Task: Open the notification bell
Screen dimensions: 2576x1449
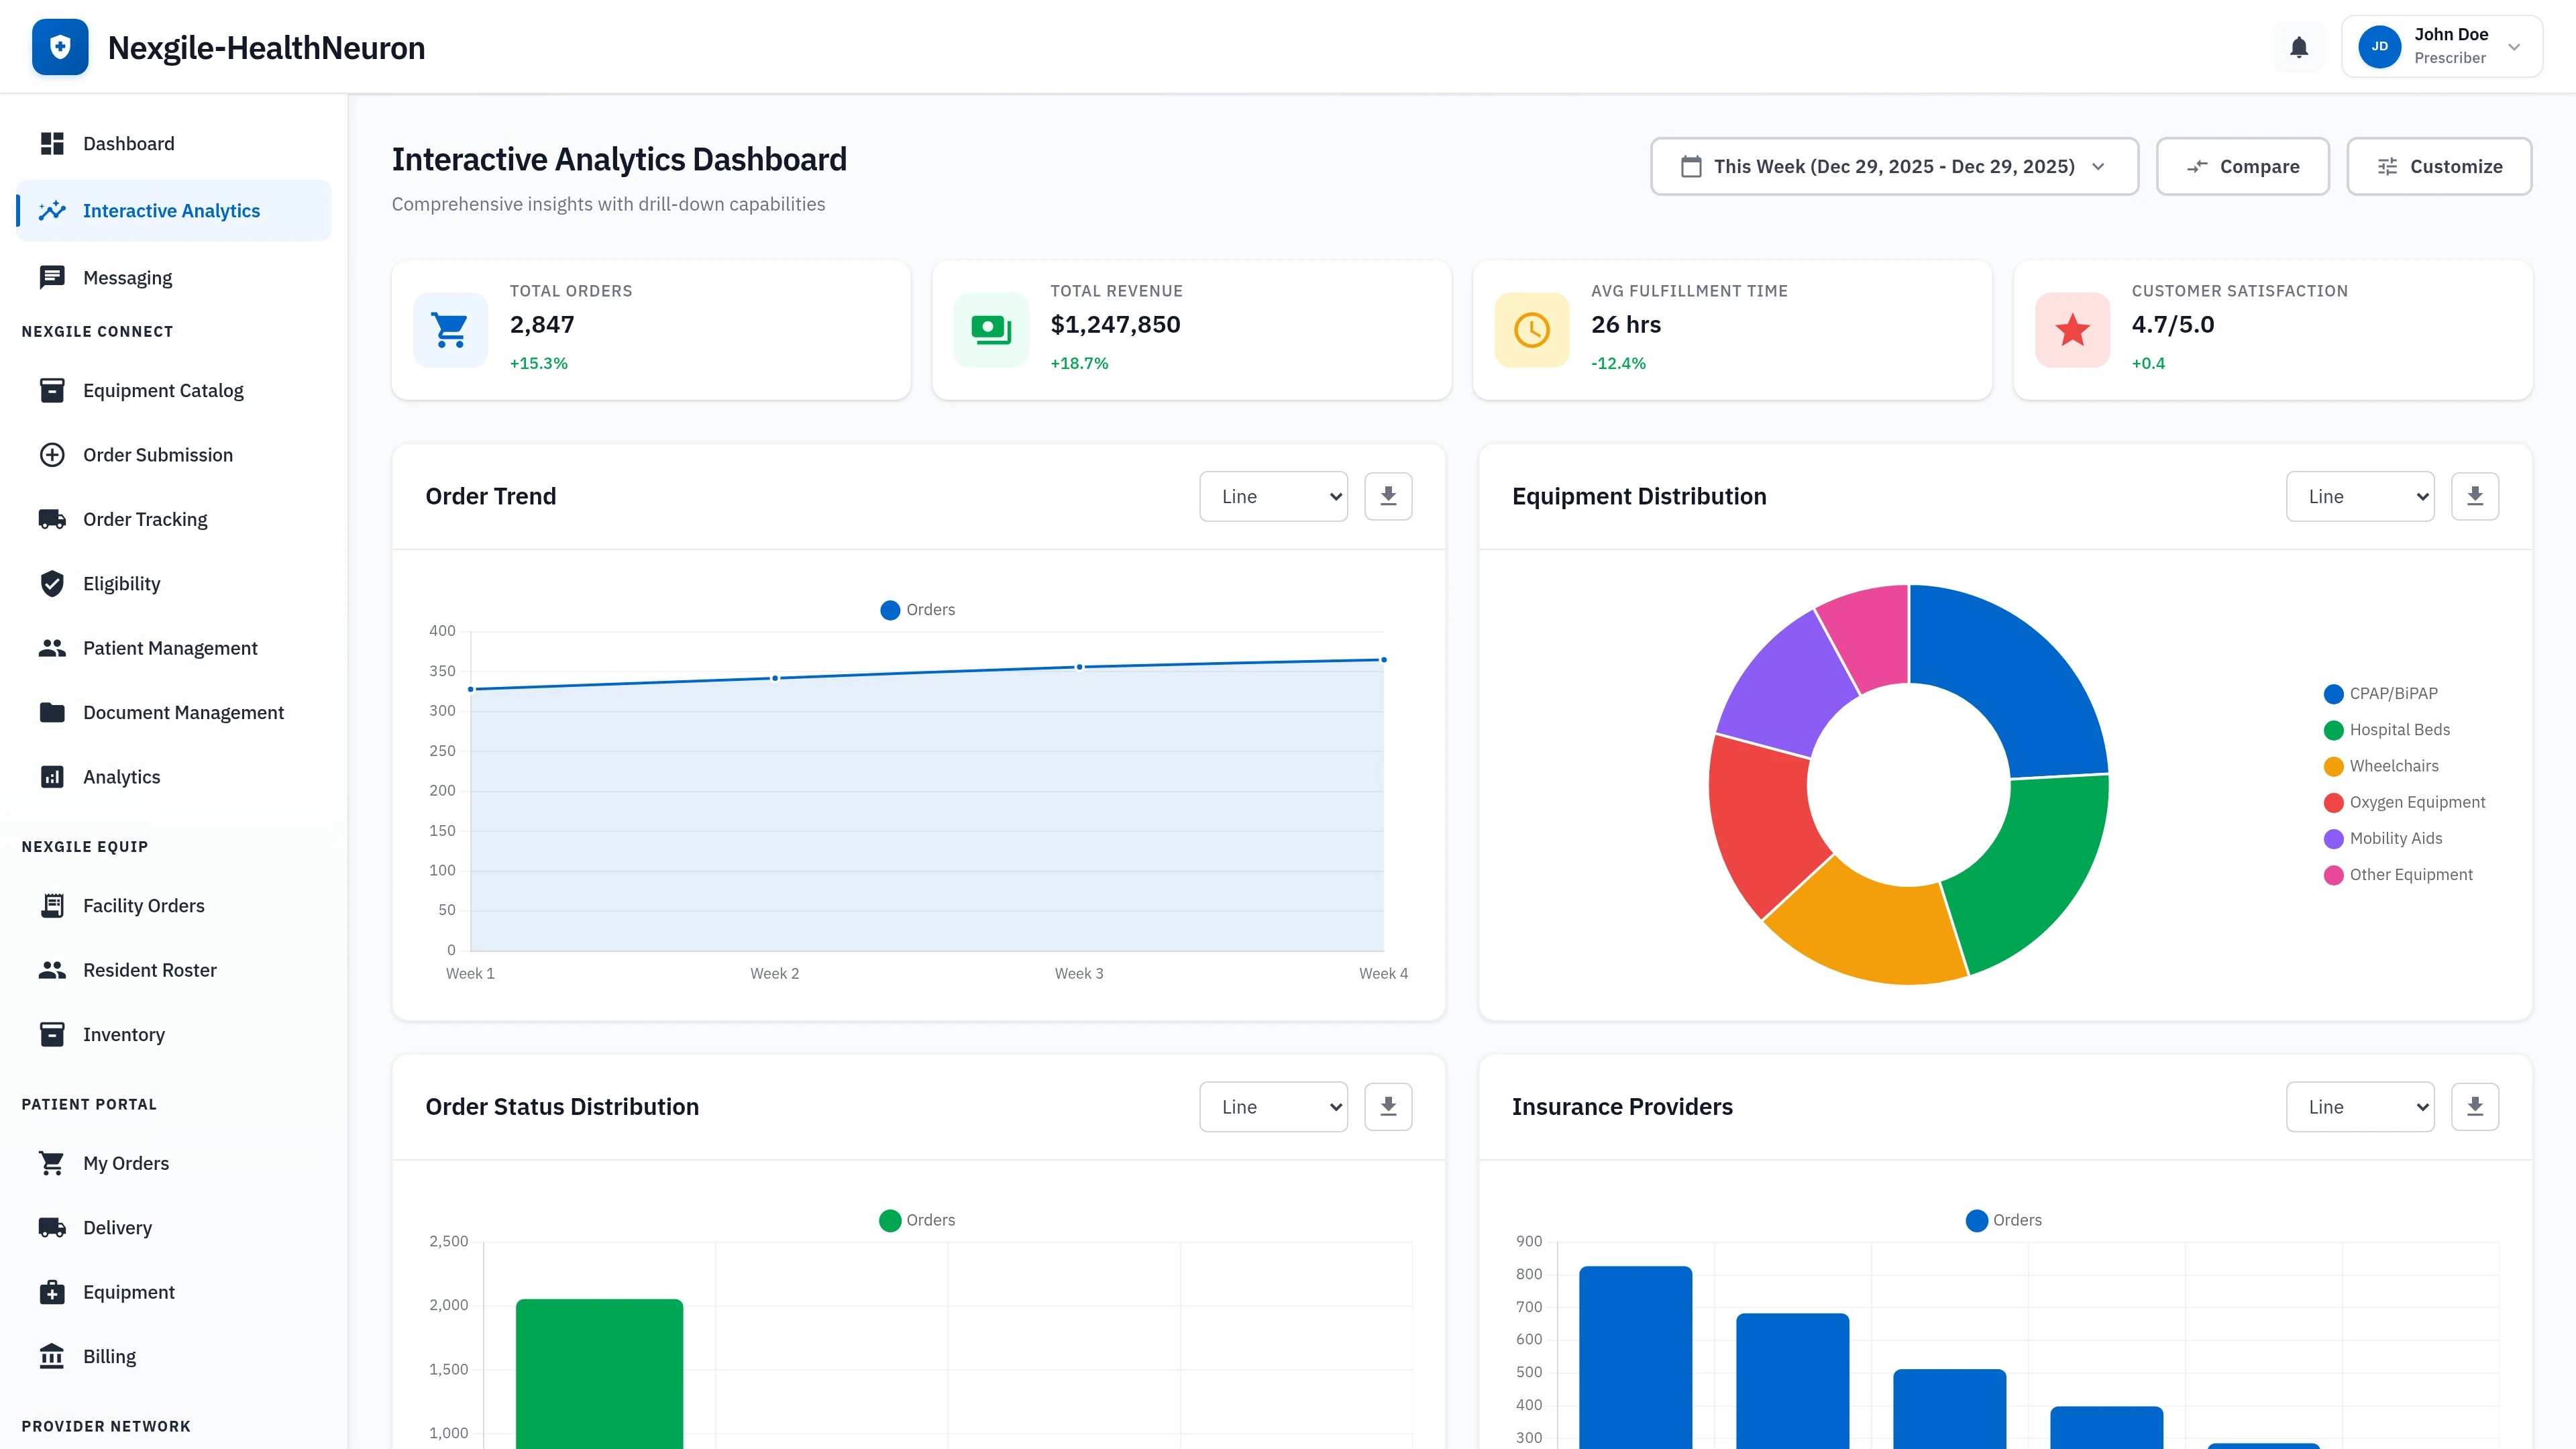Action: [2299, 47]
